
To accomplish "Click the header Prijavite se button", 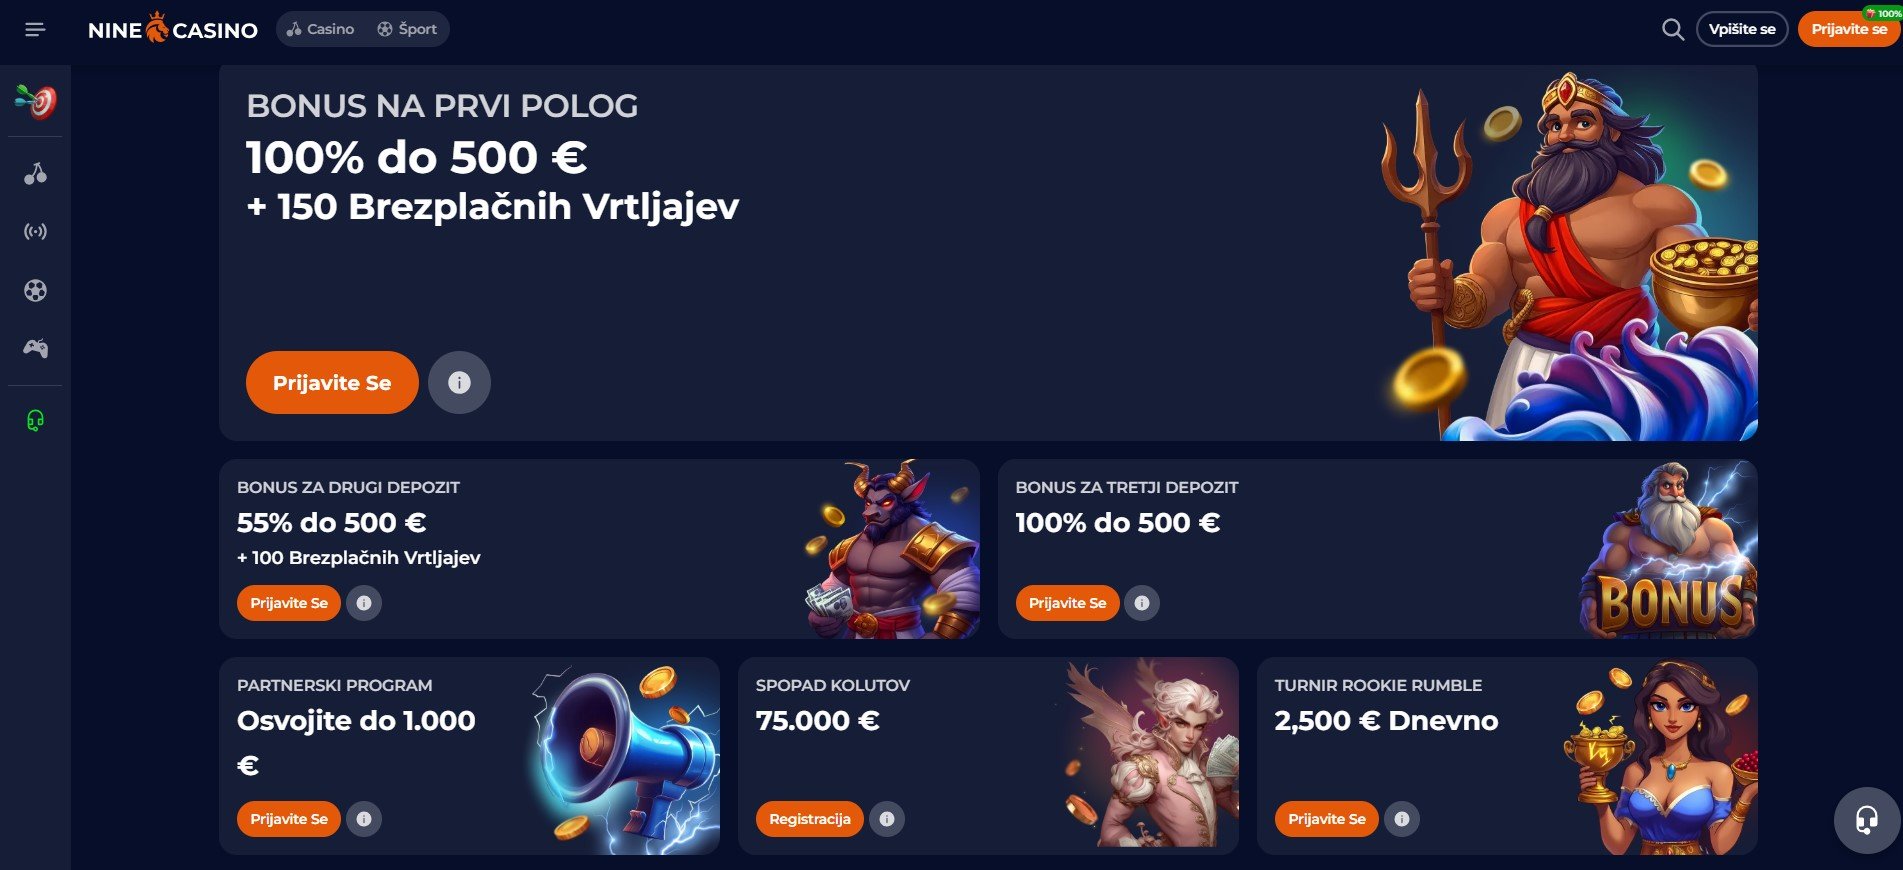I will tap(1848, 29).
